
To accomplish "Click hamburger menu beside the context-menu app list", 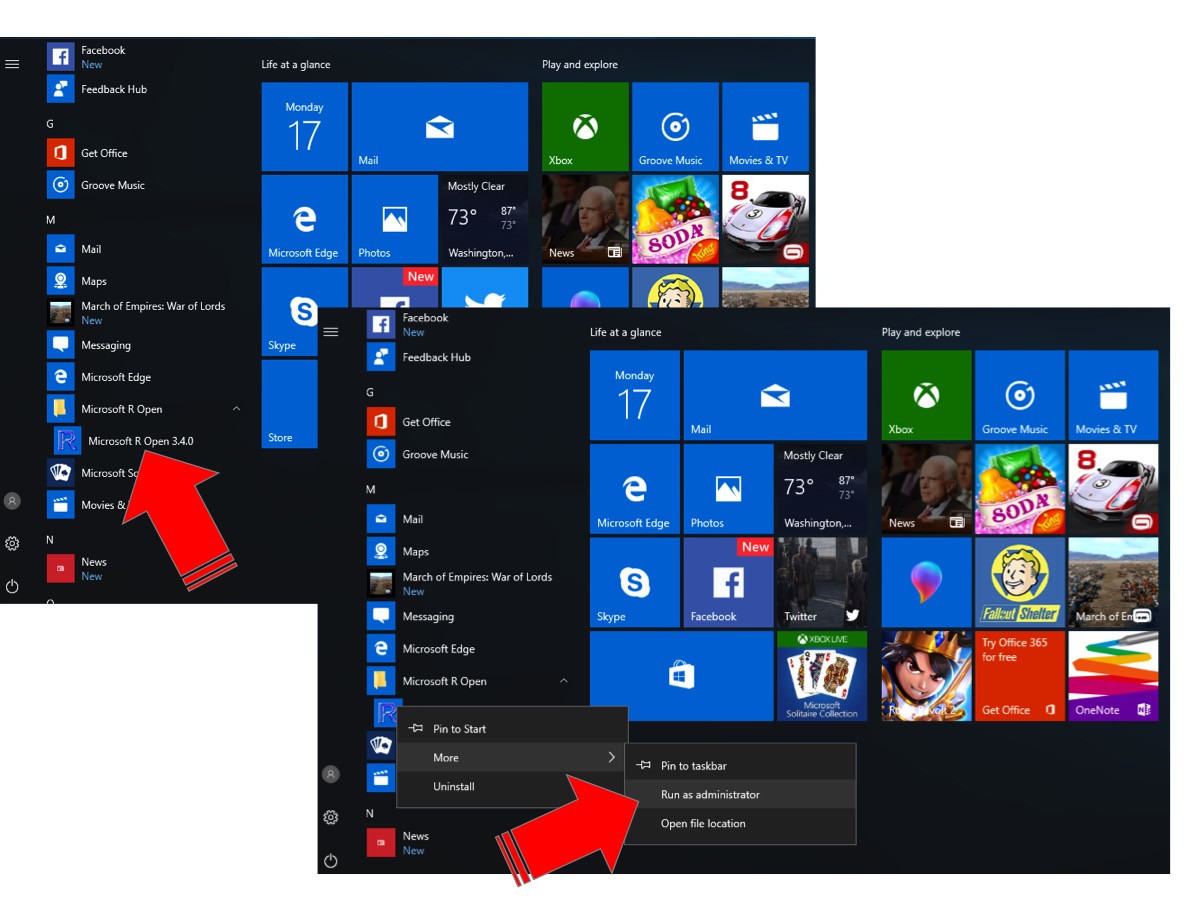I will click(331, 332).
